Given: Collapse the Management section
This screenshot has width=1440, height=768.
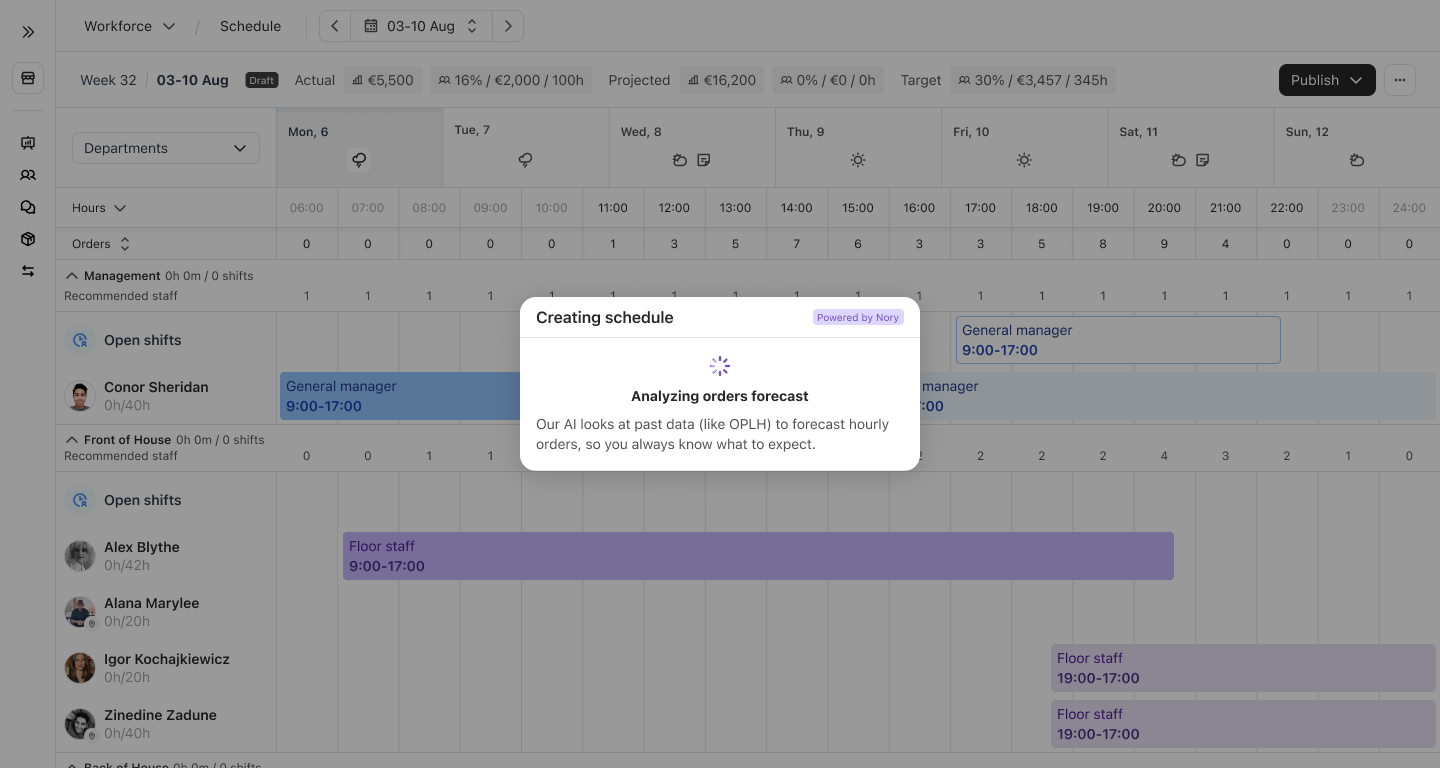Looking at the screenshot, I should [72, 276].
